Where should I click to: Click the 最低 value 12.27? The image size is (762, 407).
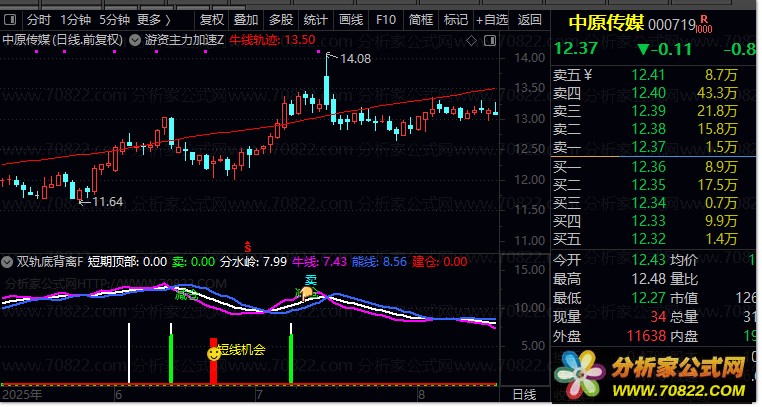[x=648, y=298]
